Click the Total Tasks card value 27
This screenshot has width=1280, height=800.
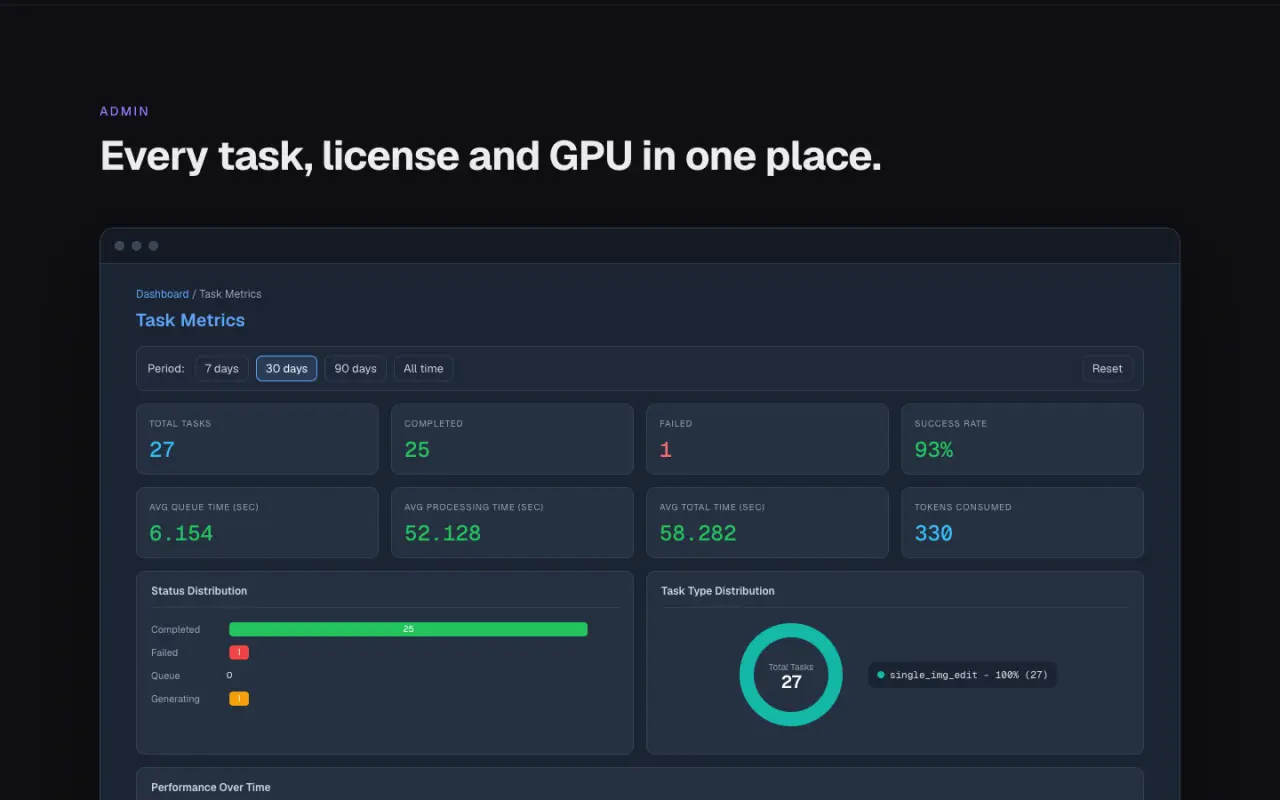(162, 450)
